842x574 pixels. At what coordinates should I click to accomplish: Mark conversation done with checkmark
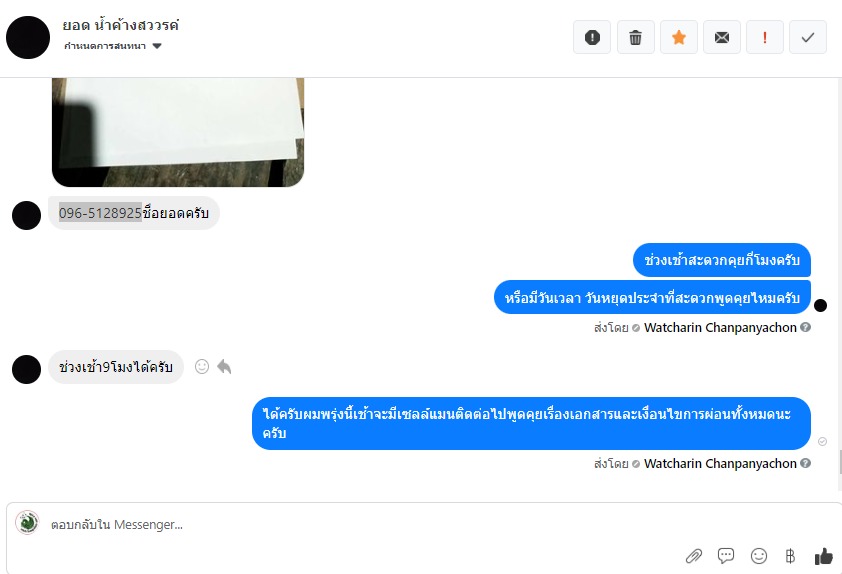808,37
